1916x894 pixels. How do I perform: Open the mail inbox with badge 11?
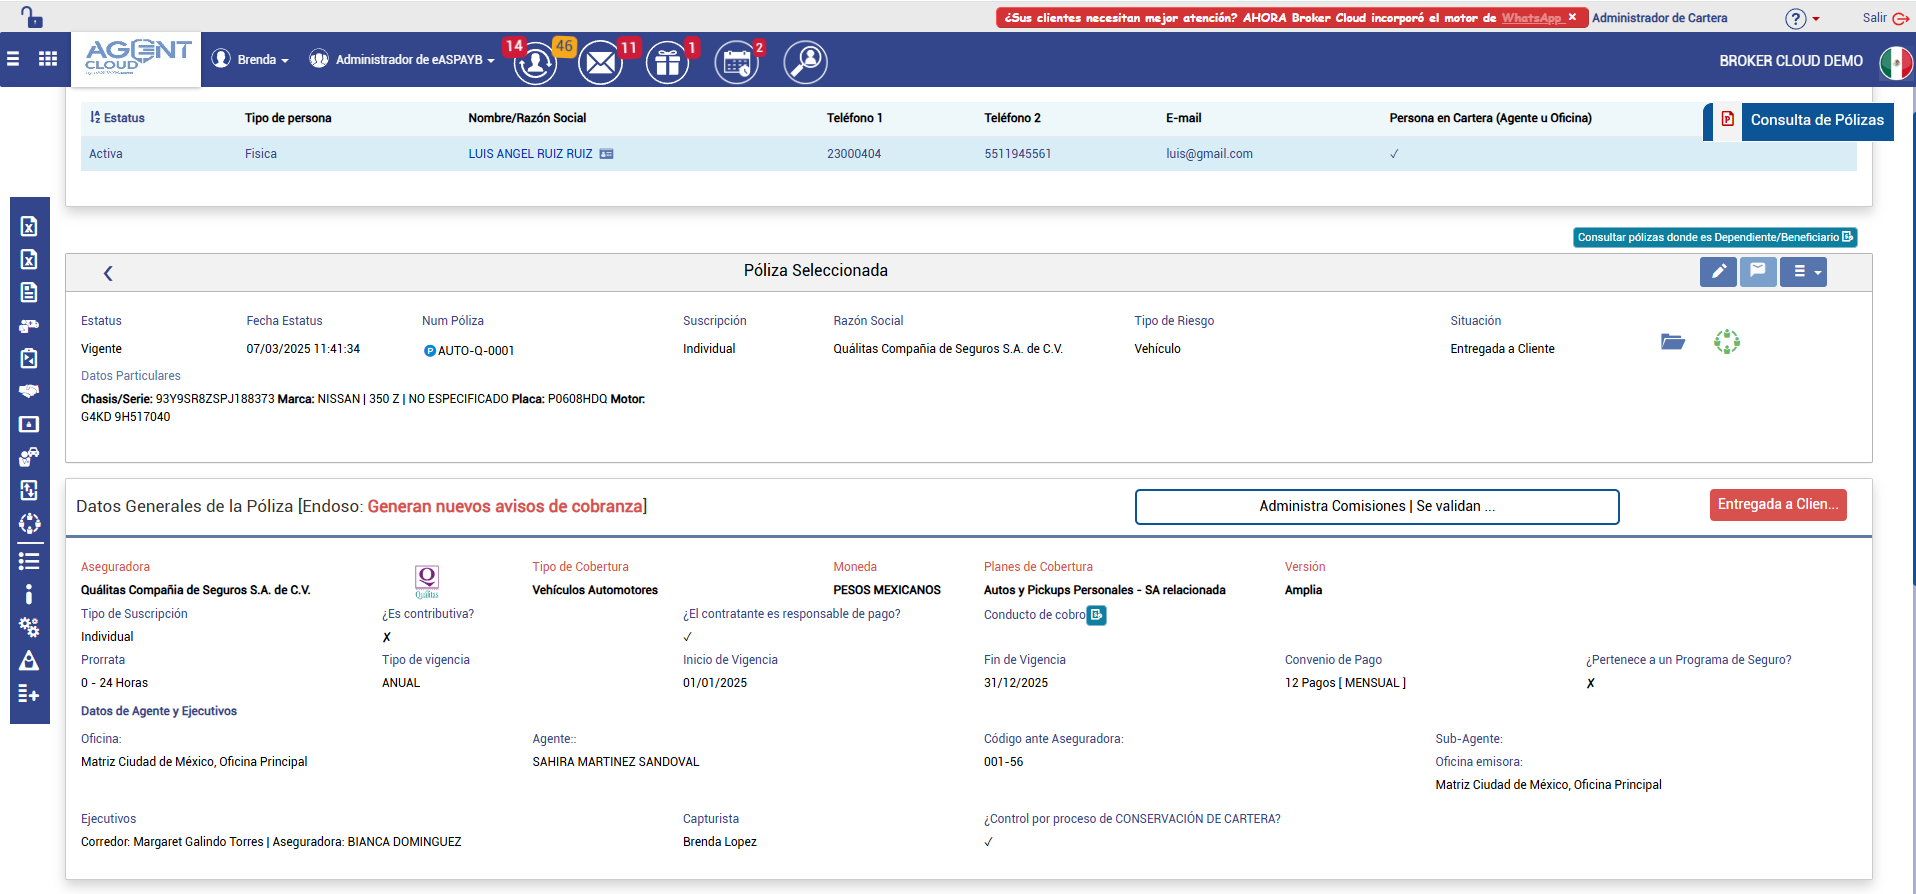(601, 62)
